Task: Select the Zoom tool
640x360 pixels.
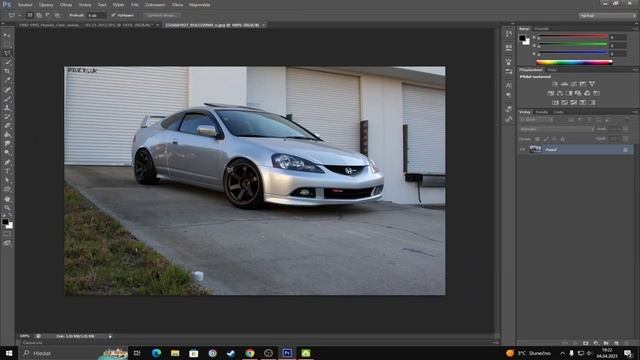Action: 7,208
